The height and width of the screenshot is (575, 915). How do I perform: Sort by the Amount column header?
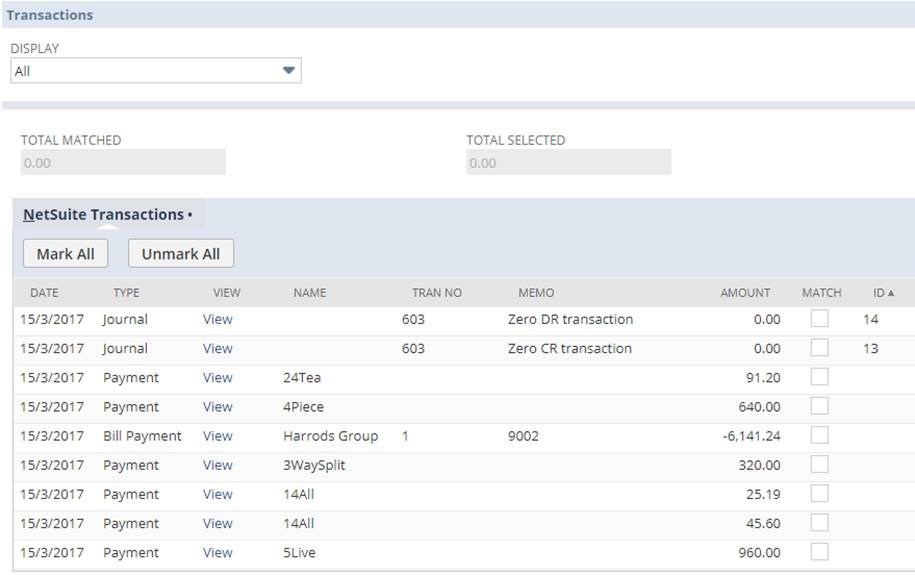(x=745, y=293)
